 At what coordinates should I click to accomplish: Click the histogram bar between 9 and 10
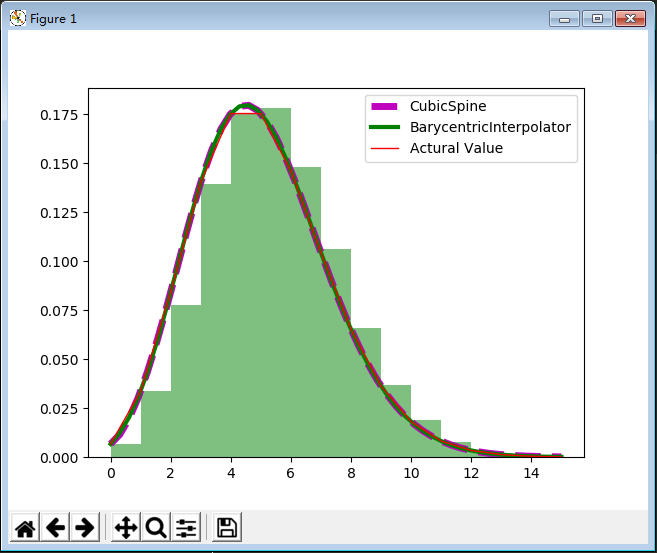pyautogui.click(x=396, y=421)
